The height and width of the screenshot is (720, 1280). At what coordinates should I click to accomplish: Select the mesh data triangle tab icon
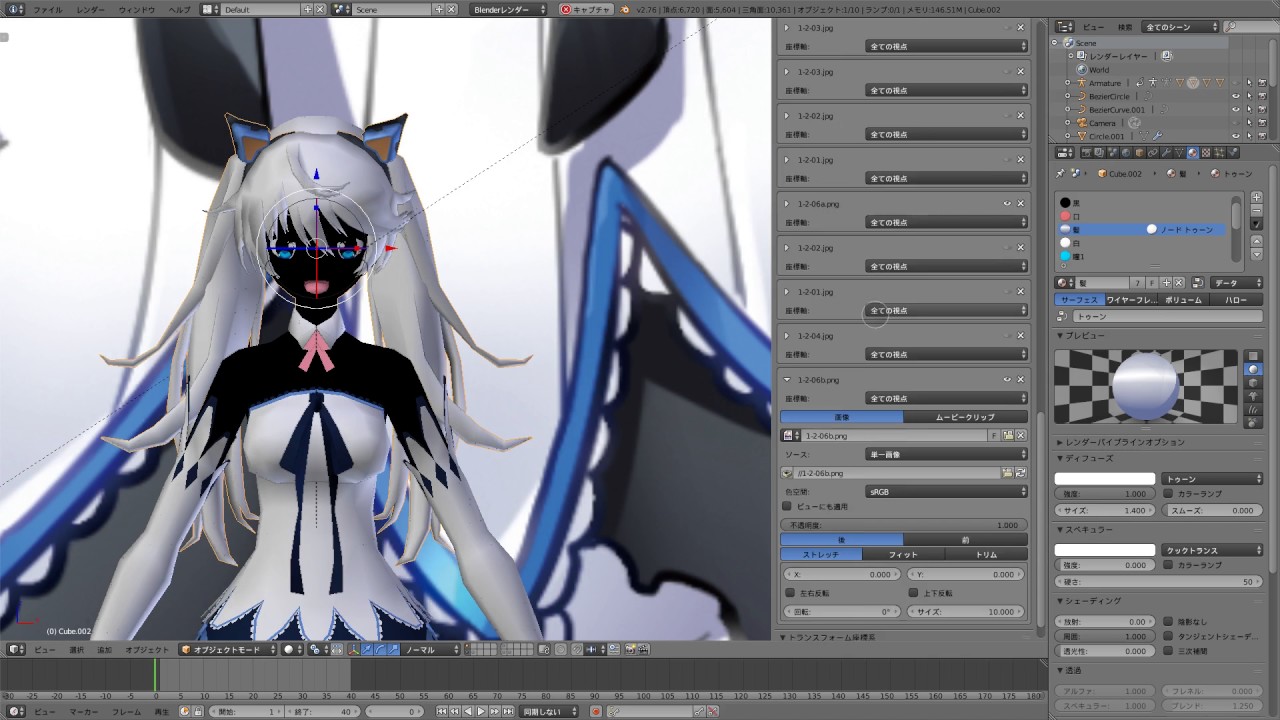point(1179,152)
